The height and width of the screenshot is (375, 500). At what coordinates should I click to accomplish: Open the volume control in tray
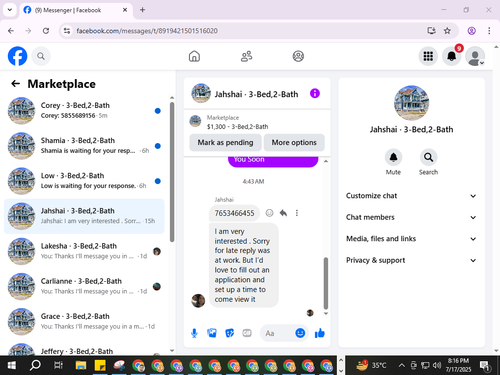tap(437, 366)
